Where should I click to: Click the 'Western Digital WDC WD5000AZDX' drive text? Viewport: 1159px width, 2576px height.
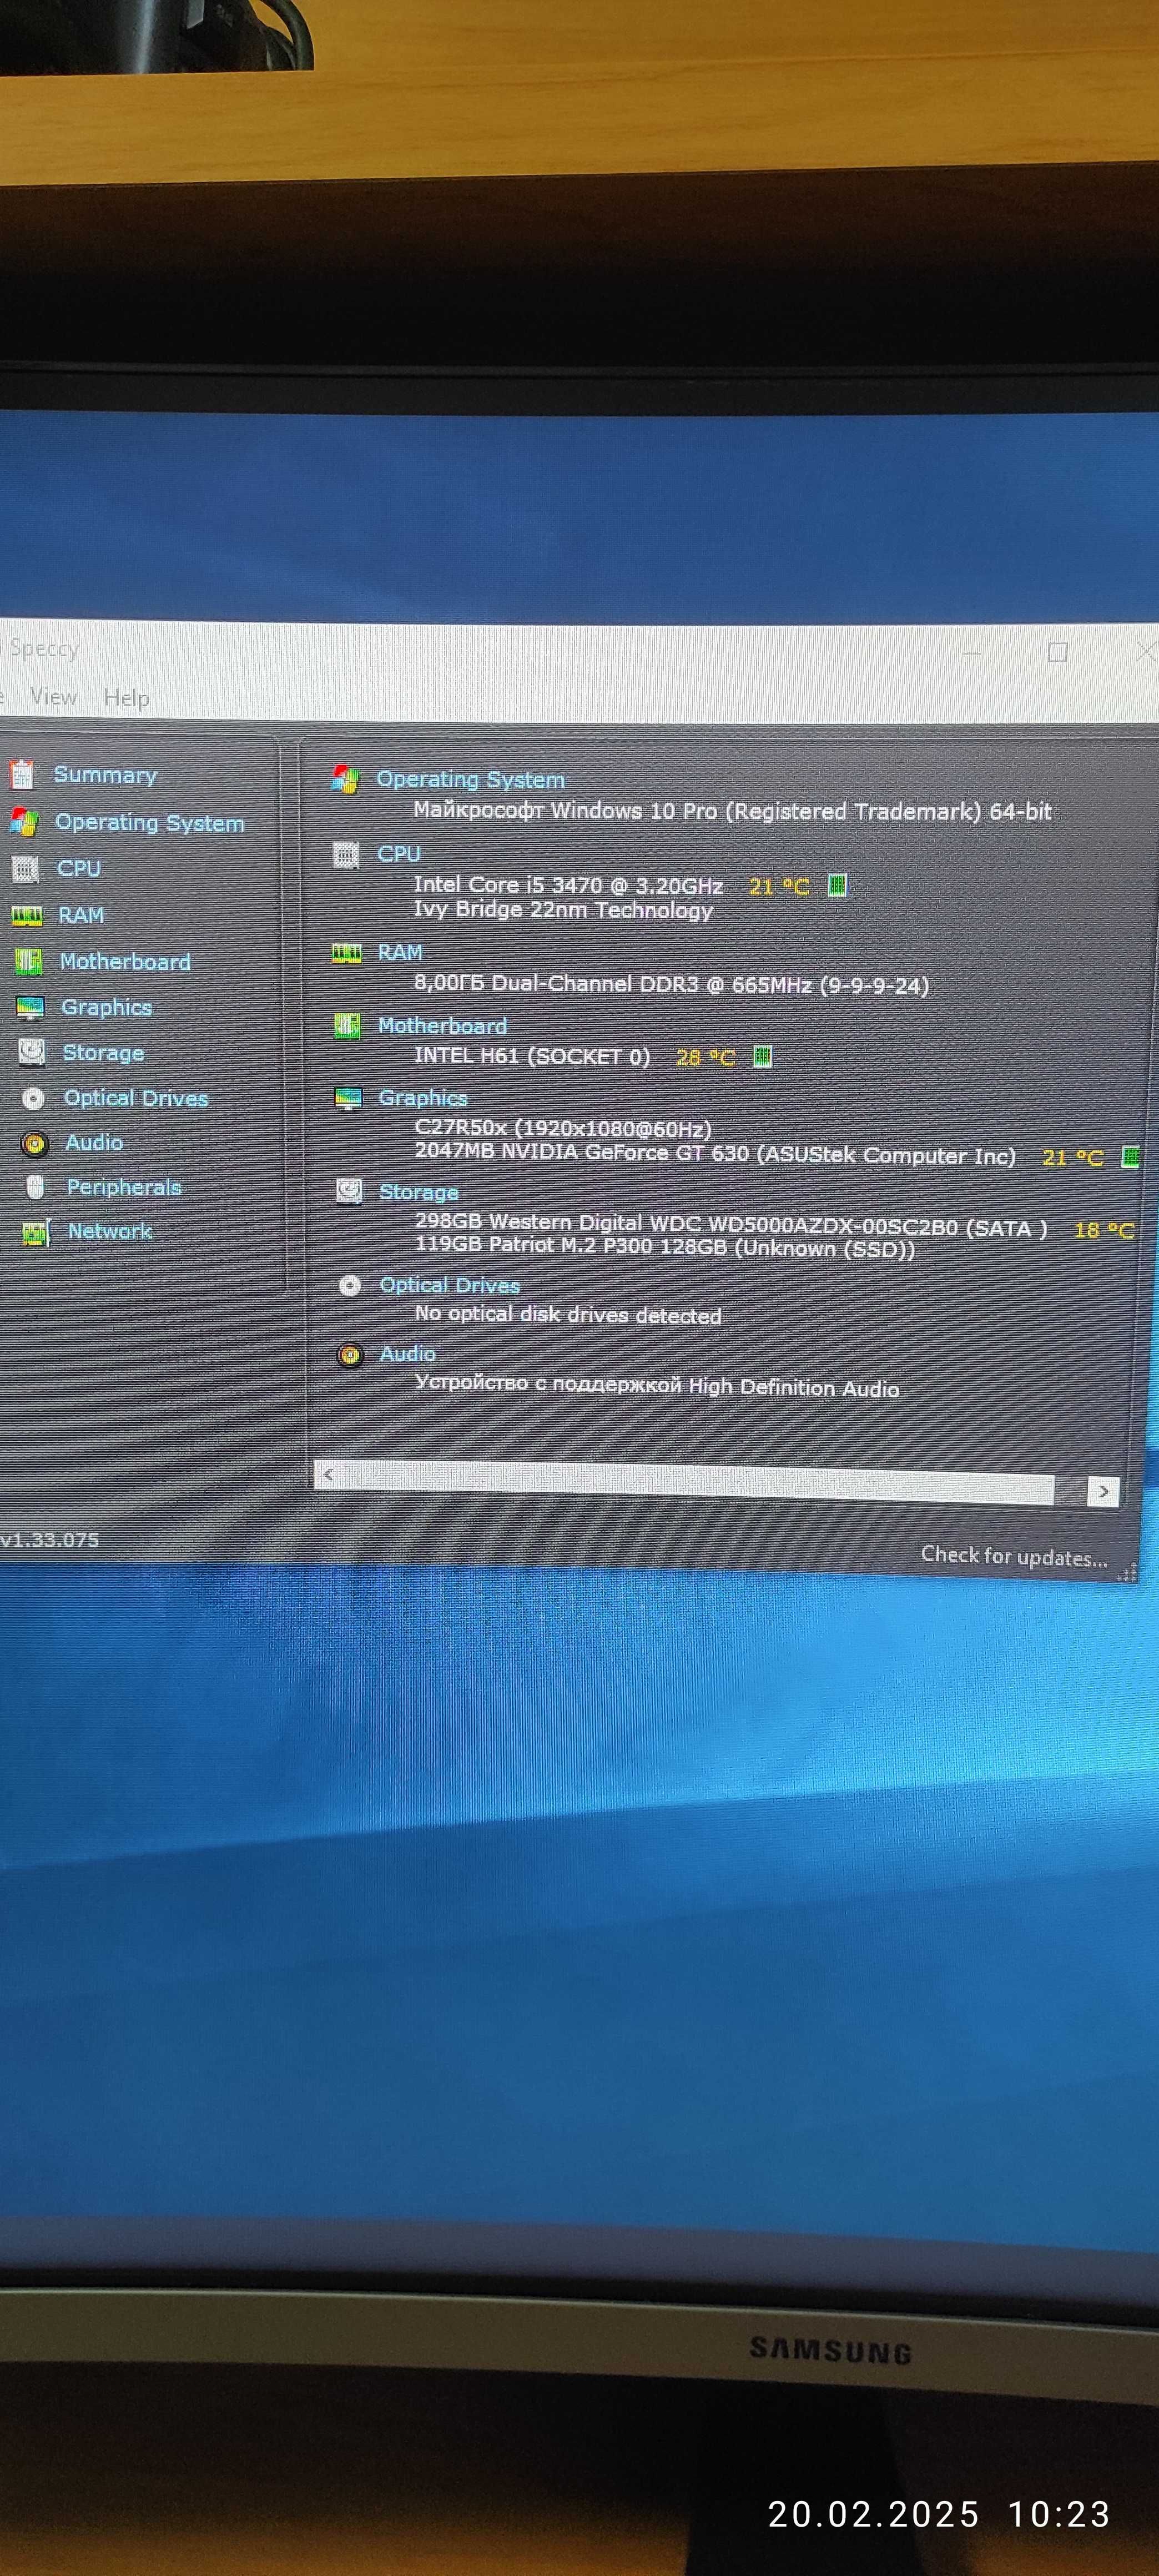click(731, 1225)
